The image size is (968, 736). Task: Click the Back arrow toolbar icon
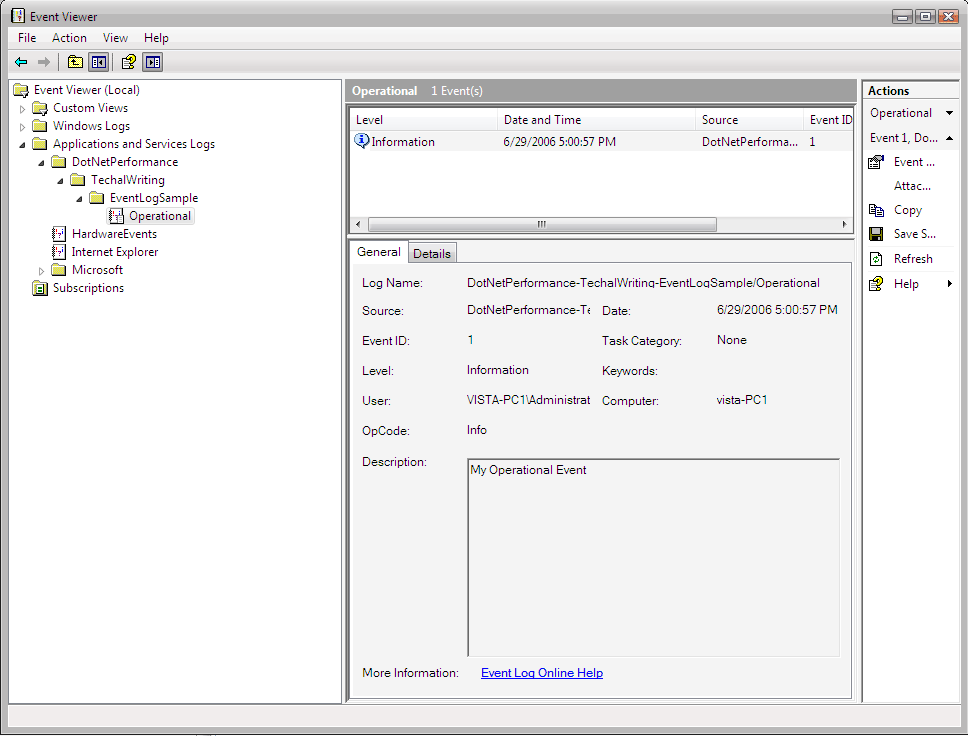[x=21, y=62]
